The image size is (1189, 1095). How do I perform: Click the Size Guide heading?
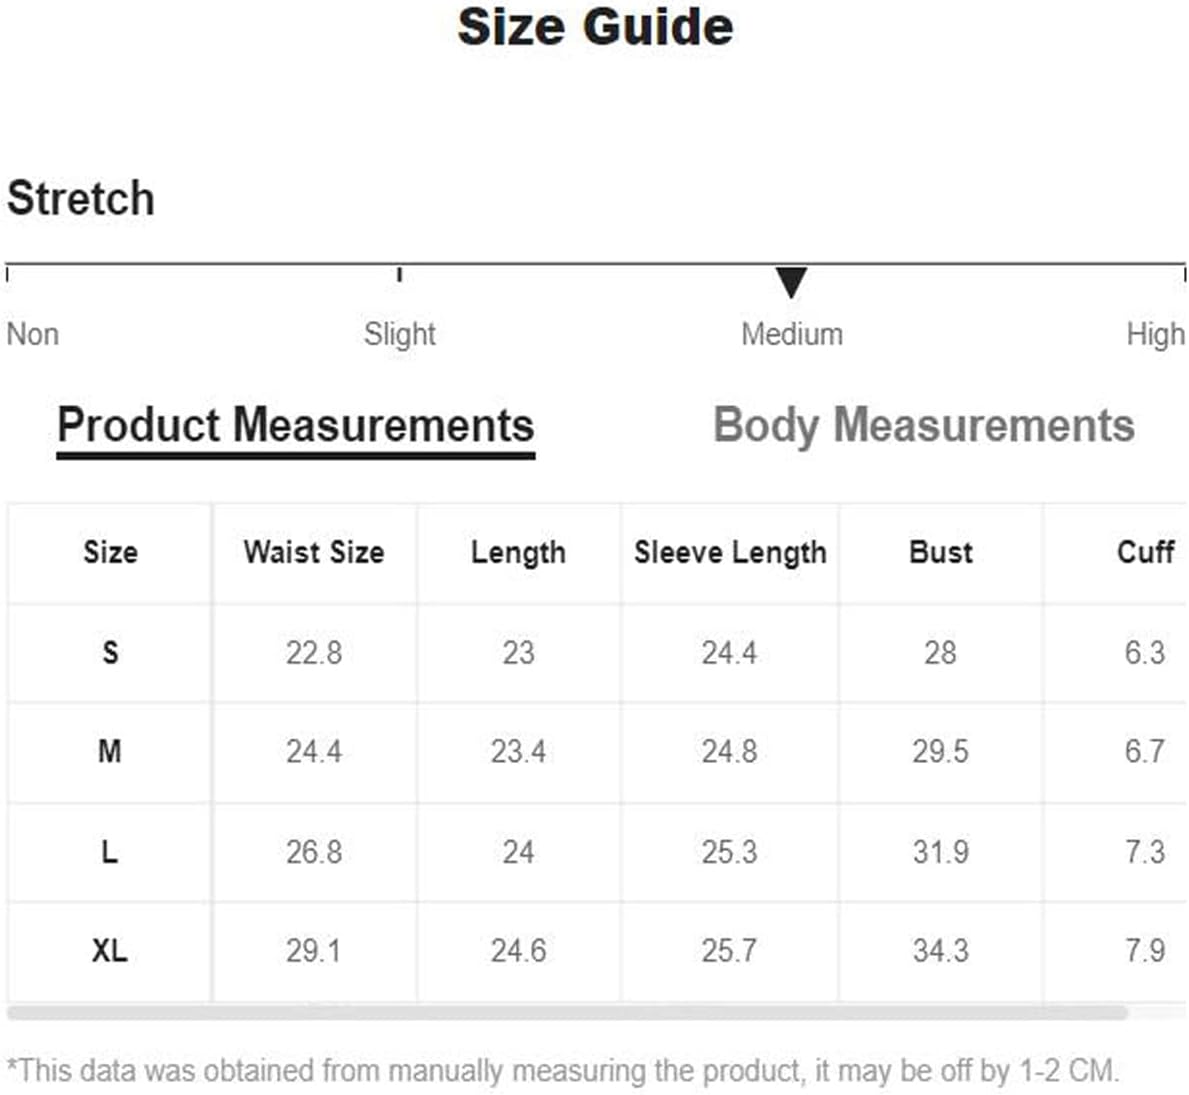tap(595, 27)
